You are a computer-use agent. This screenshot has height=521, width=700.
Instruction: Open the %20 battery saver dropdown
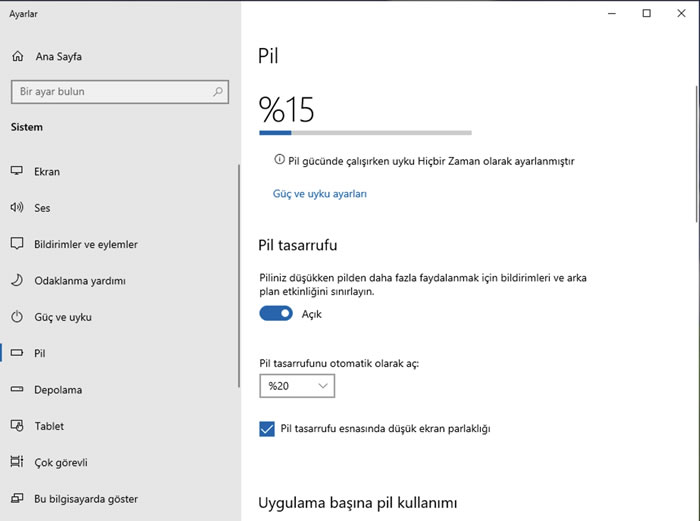point(297,386)
